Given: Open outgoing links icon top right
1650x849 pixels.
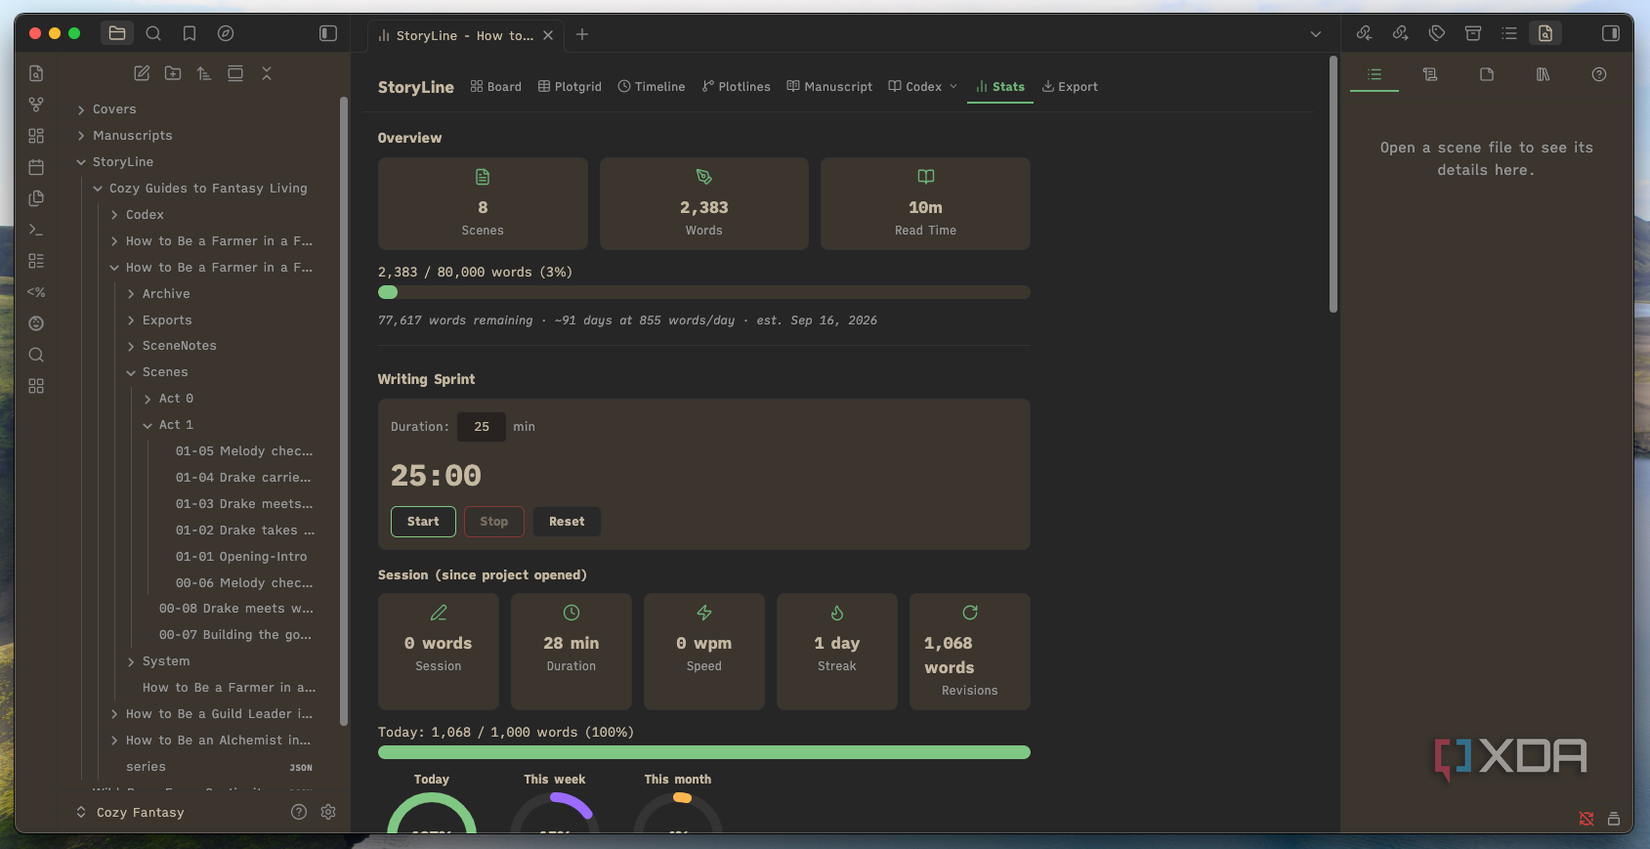Looking at the screenshot, I should coord(1400,33).
